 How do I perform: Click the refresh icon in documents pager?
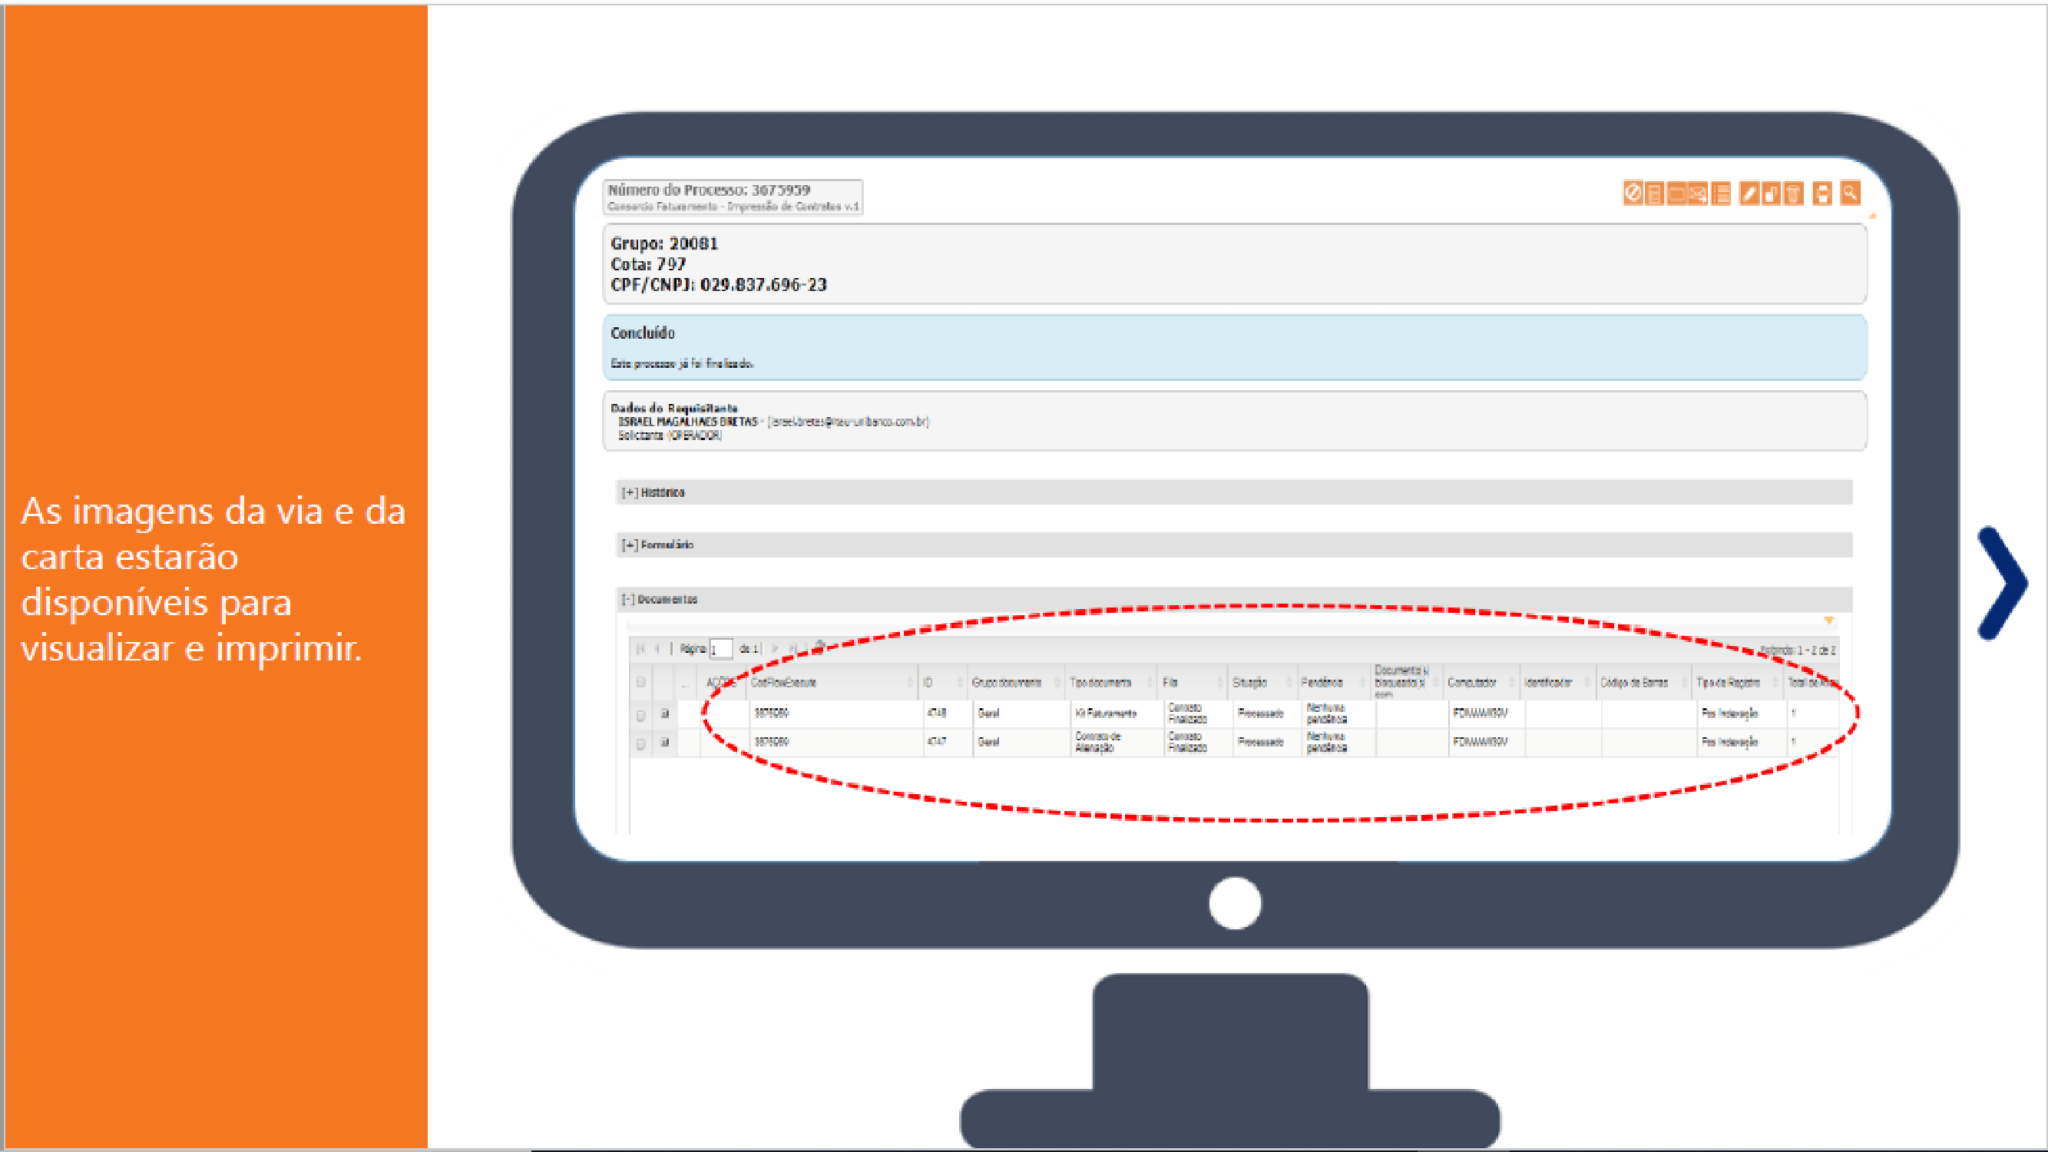819,648
